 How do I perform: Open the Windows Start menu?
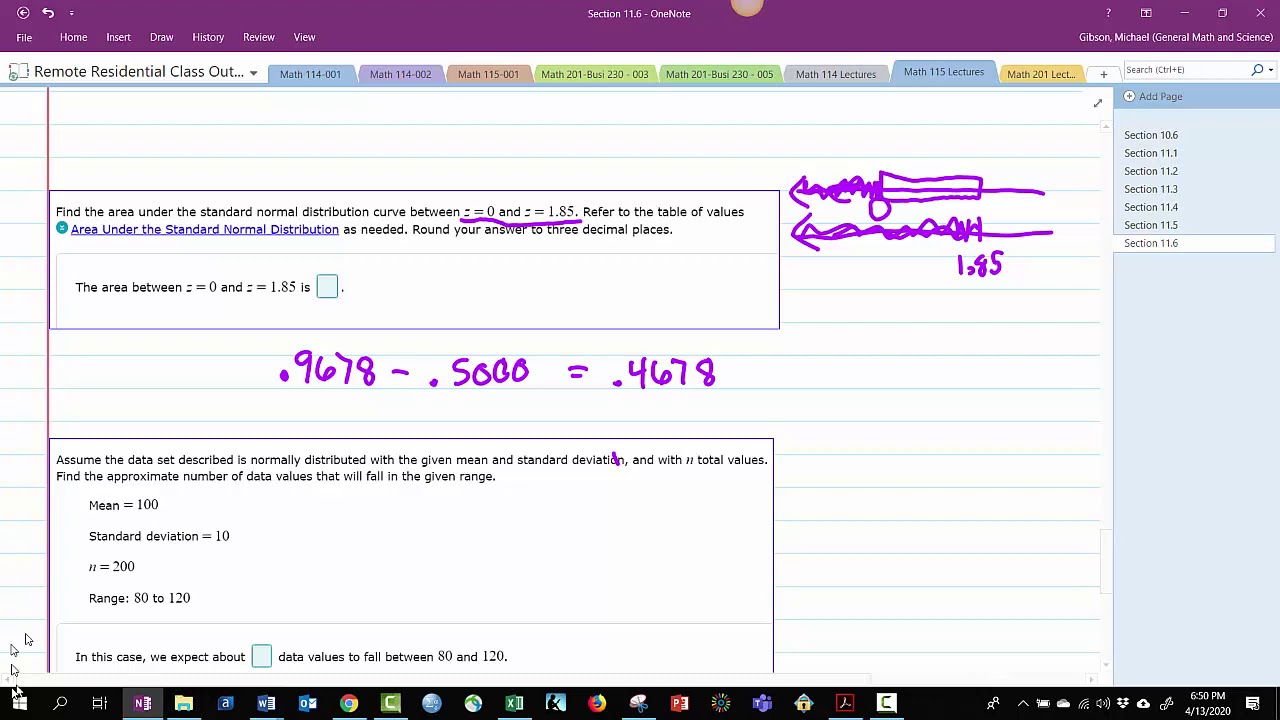click(19, 703)
